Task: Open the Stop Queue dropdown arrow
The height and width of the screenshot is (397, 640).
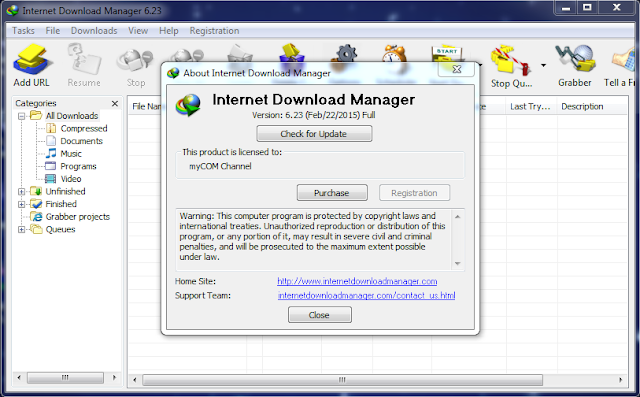Action: [543, 65]
